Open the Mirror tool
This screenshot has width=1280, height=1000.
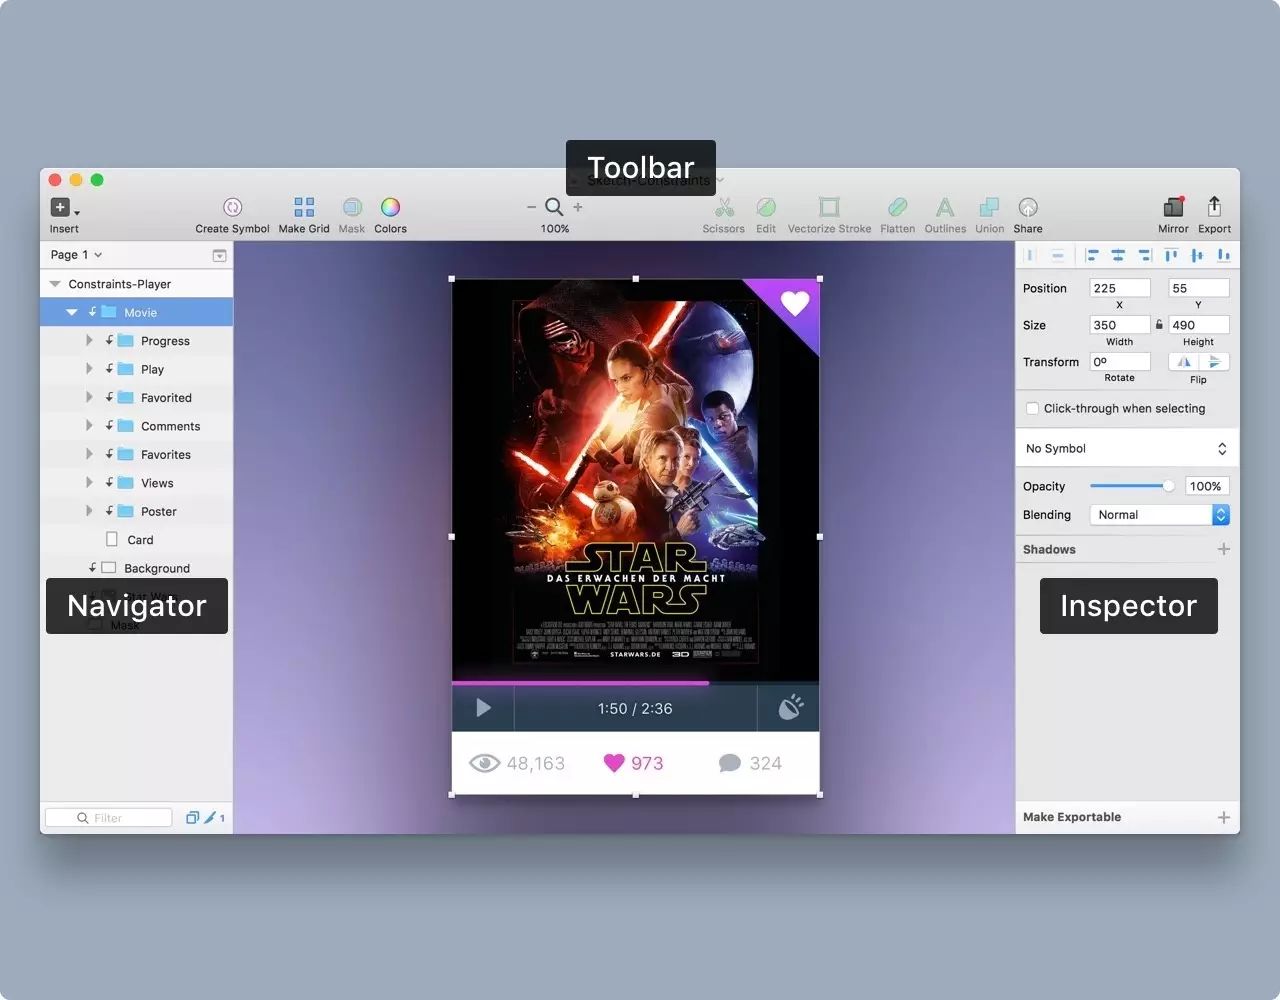(1173, 207)
